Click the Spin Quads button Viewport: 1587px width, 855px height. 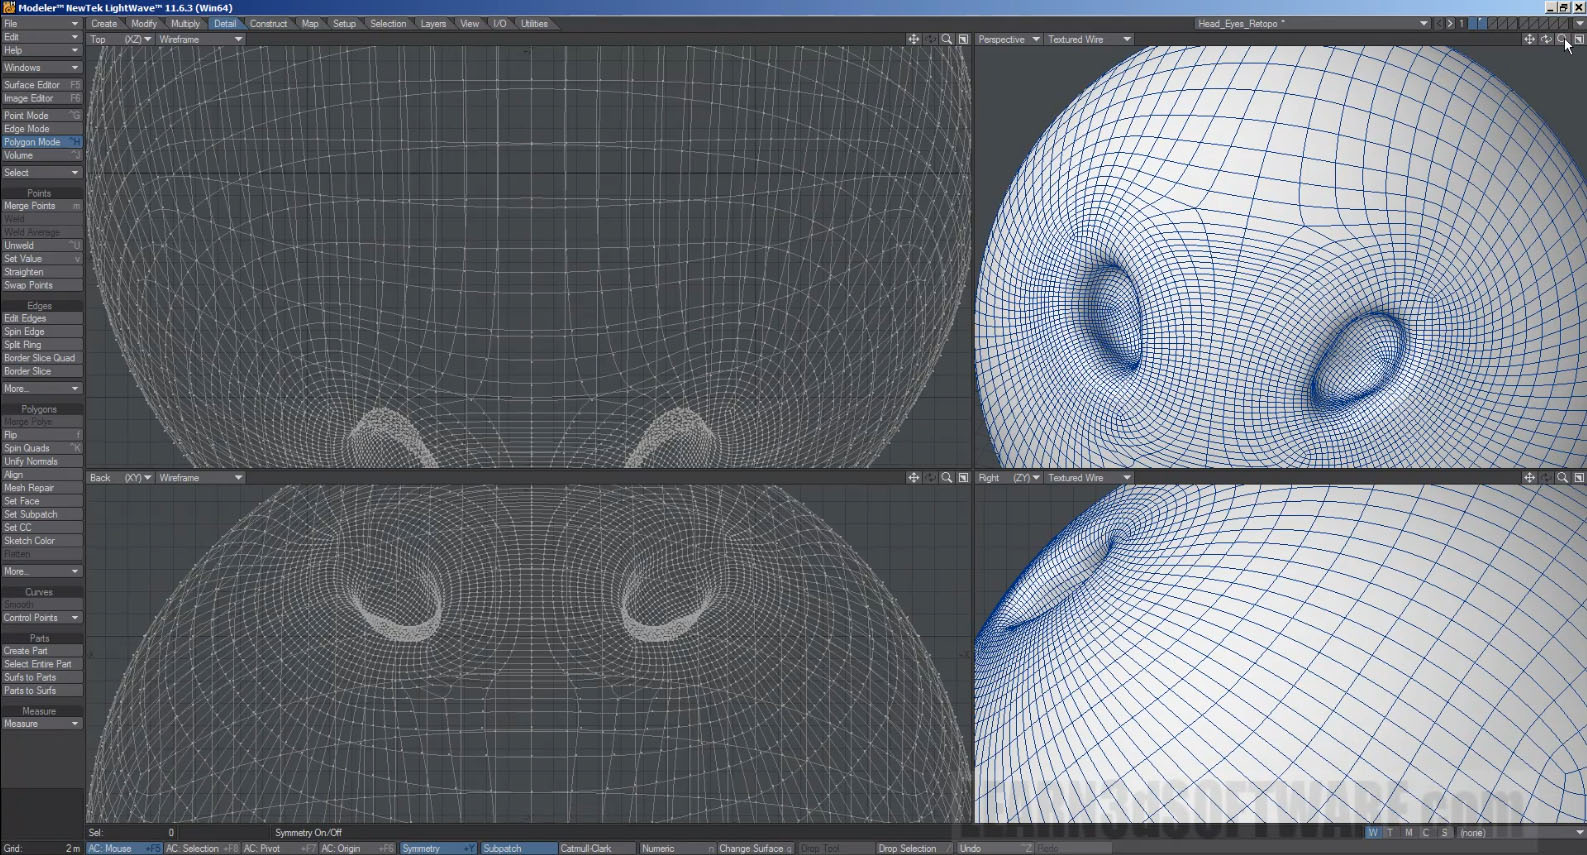click(42, 448)
